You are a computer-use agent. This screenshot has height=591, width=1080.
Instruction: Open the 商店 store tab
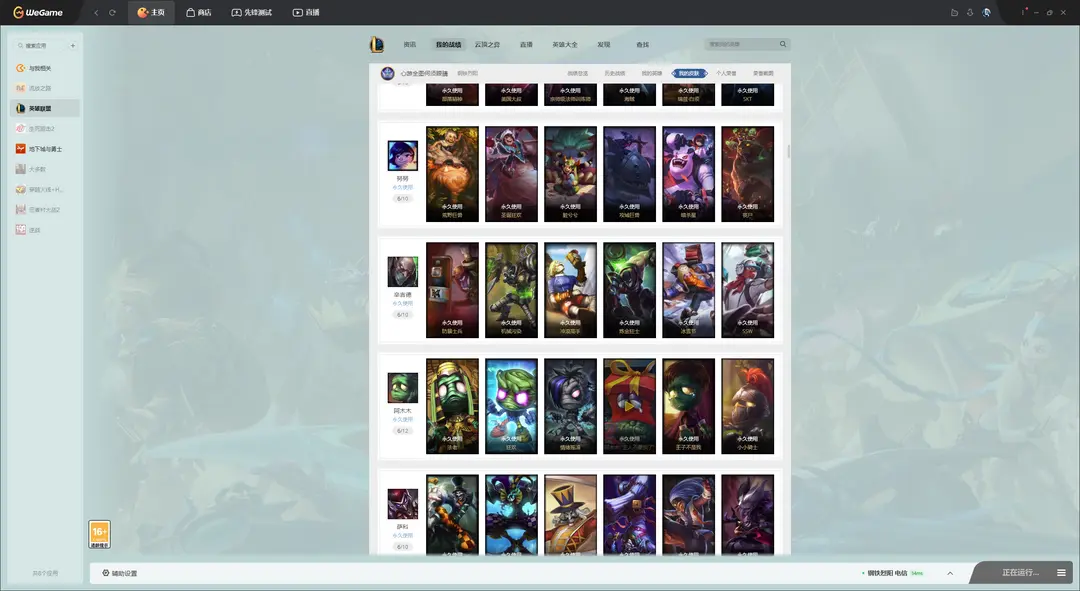198,12
